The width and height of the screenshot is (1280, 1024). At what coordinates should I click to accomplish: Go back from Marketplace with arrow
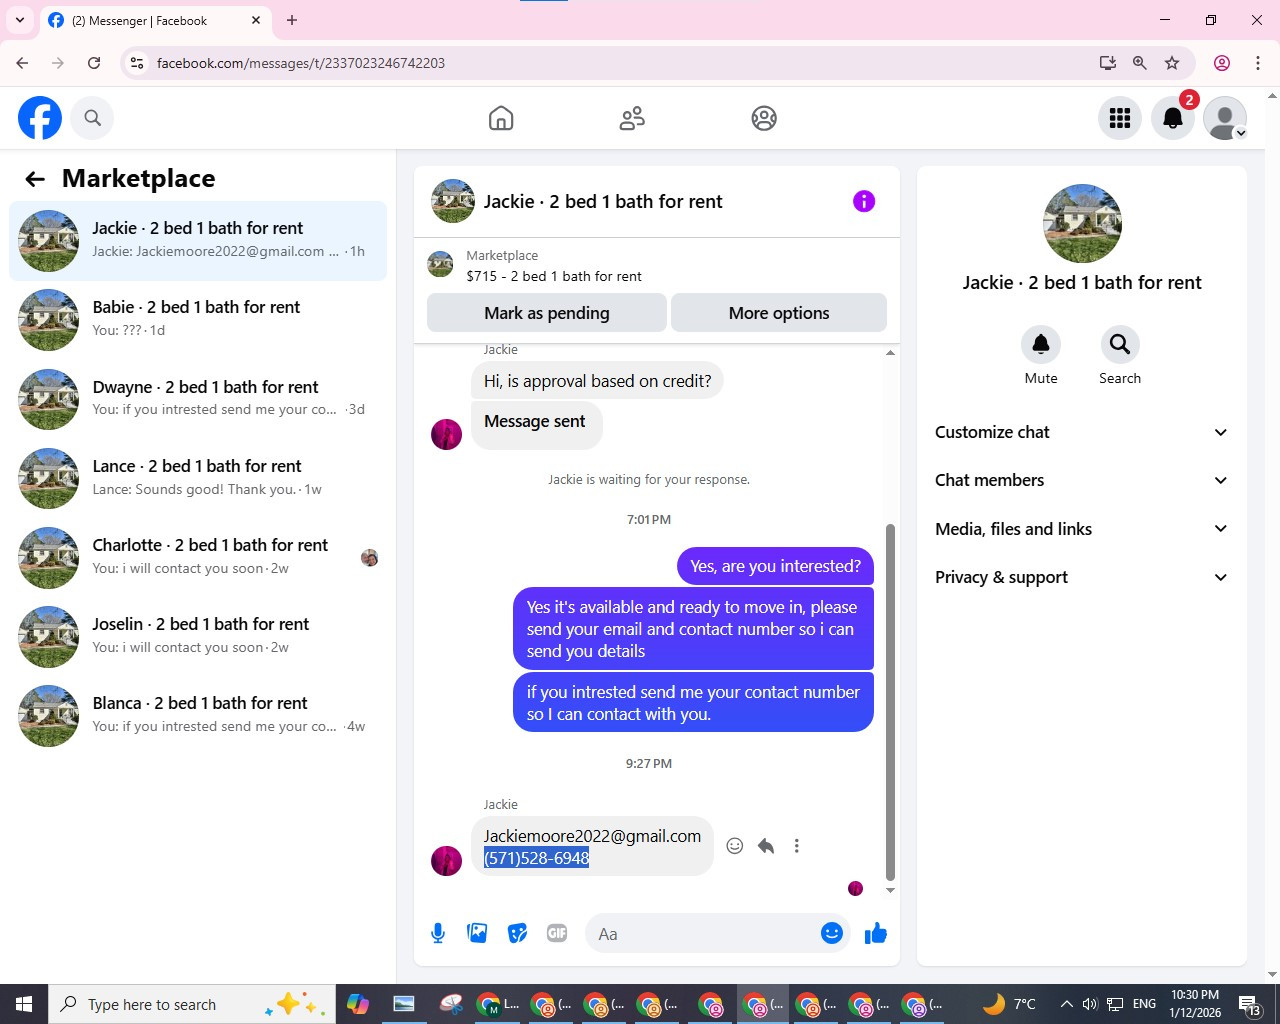(35, 179)
